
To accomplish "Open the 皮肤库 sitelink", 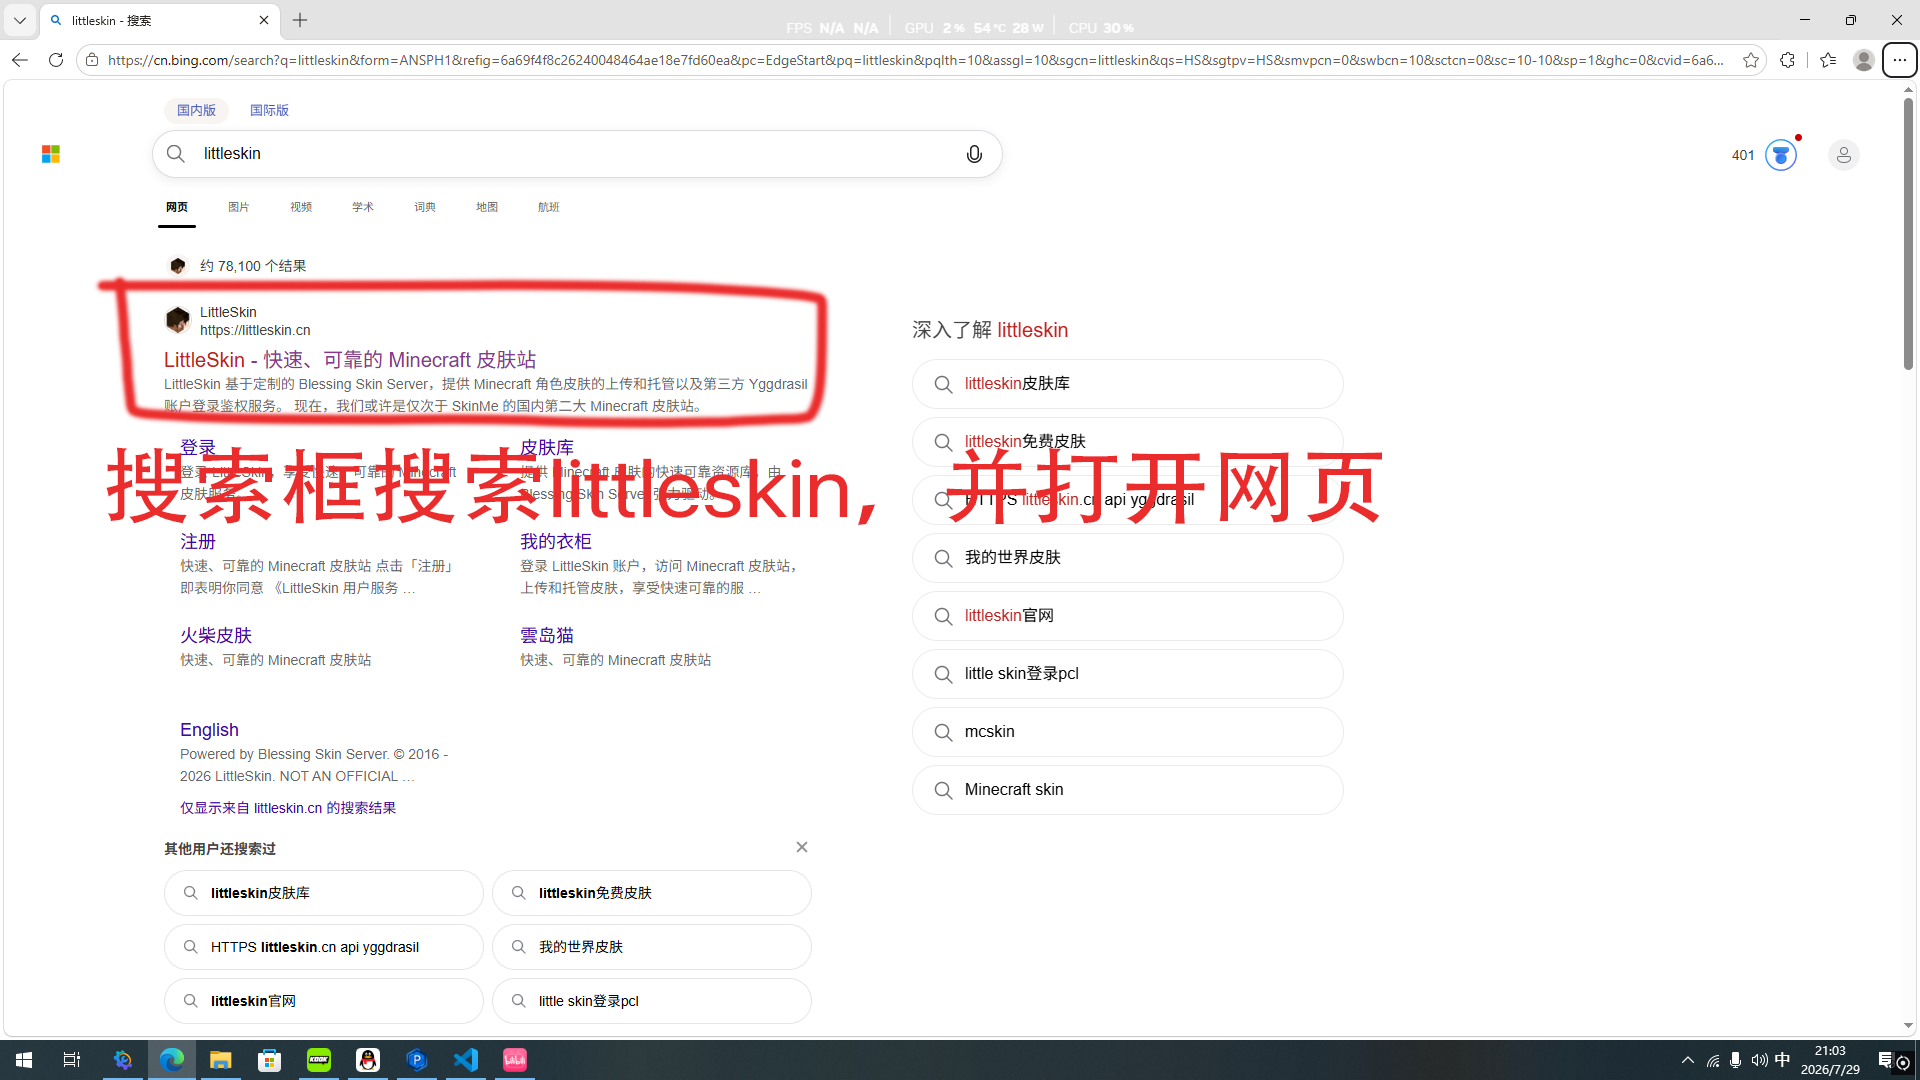I will [547, 447].
